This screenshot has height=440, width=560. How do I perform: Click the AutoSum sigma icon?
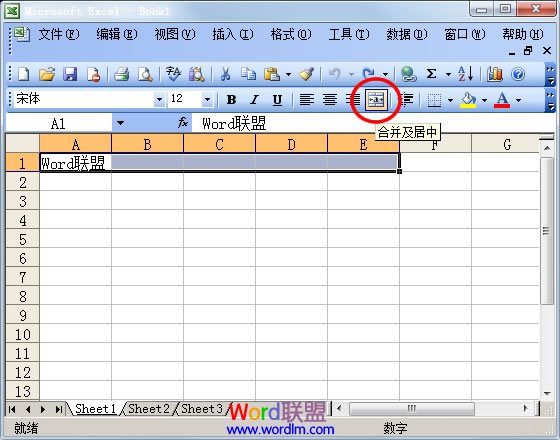pos(431,74)
